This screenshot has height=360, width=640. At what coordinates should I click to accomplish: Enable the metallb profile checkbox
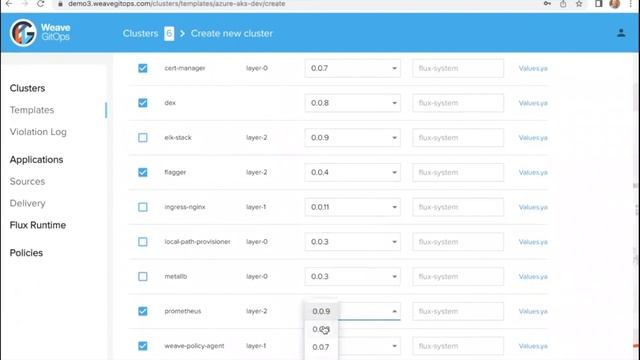click(x=142, y=276)
